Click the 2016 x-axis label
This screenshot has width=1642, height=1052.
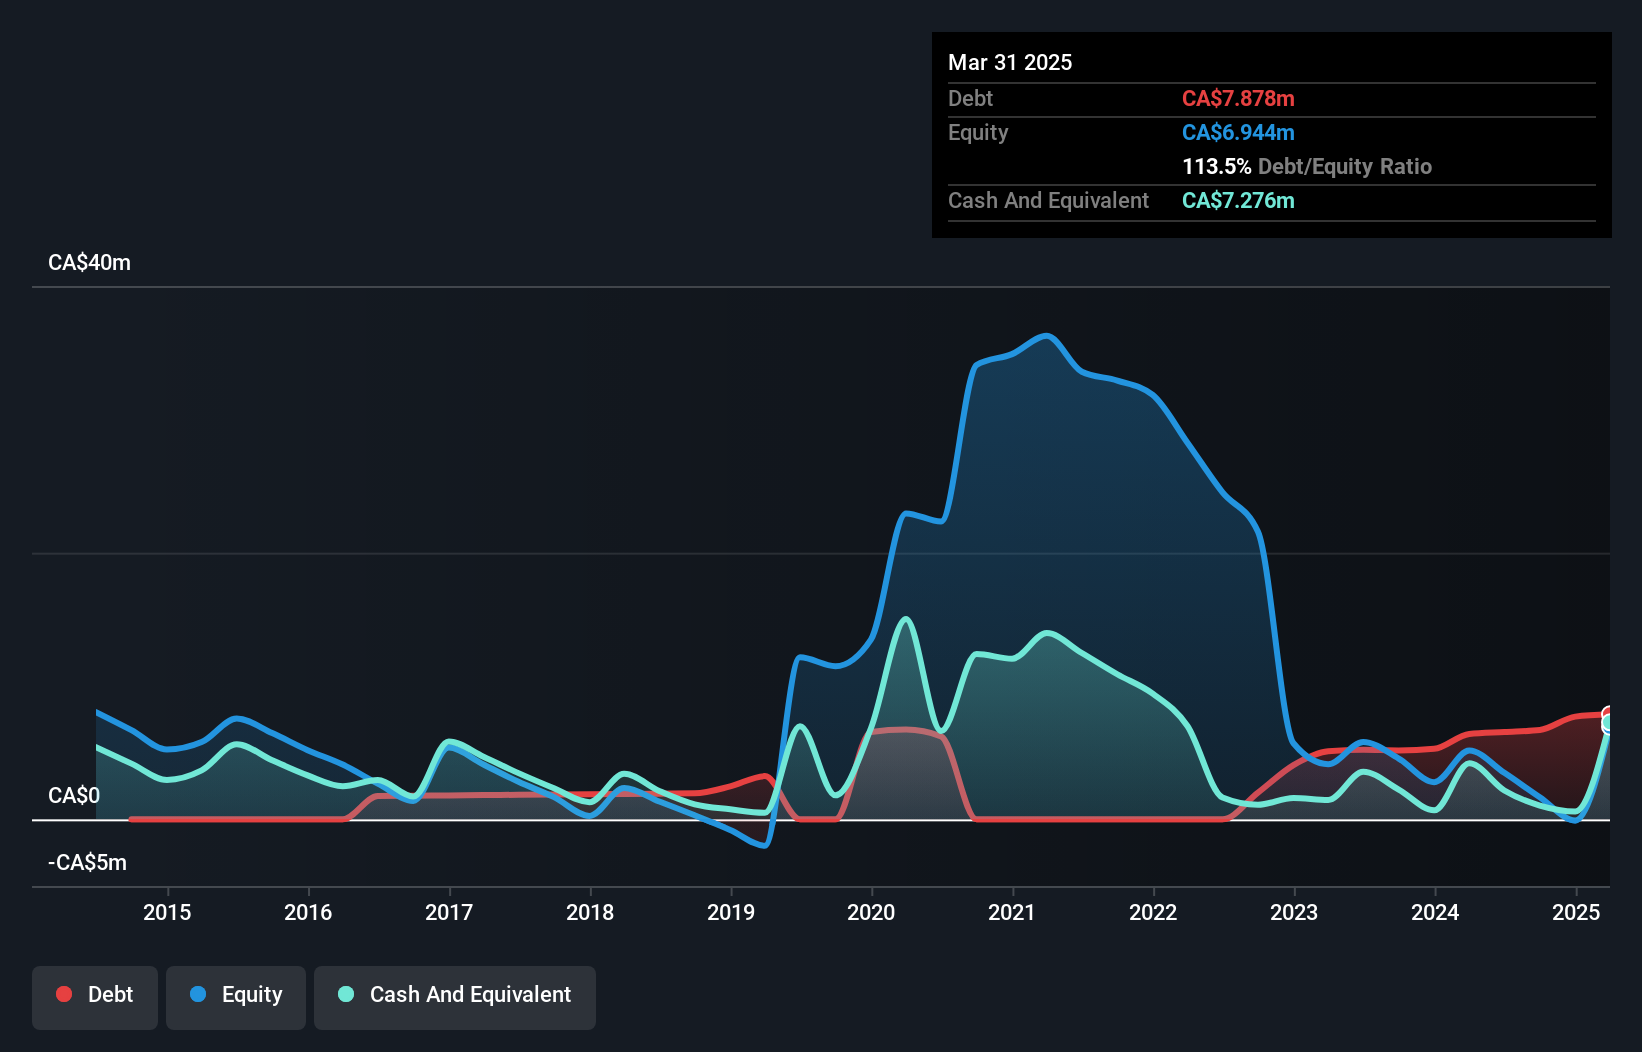[x=308, y=912]
